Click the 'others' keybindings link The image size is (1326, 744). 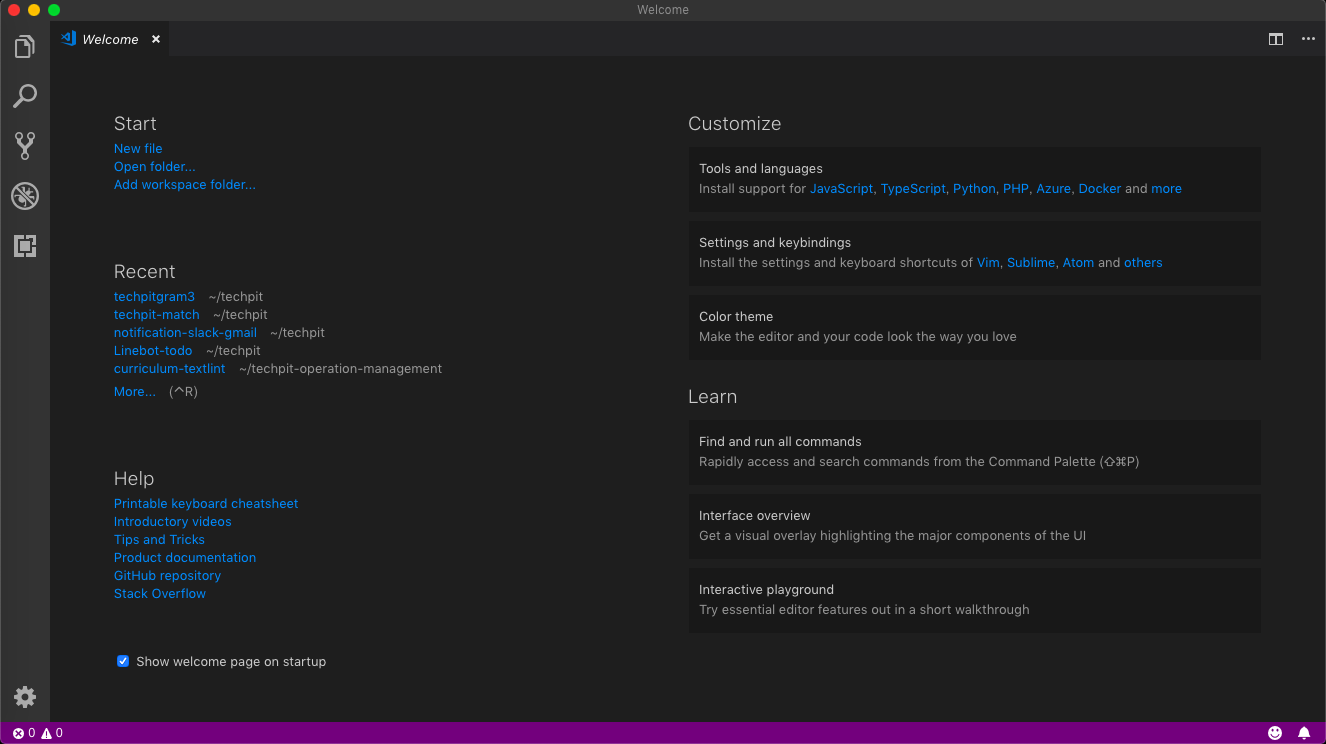(x=1143, y=262)
